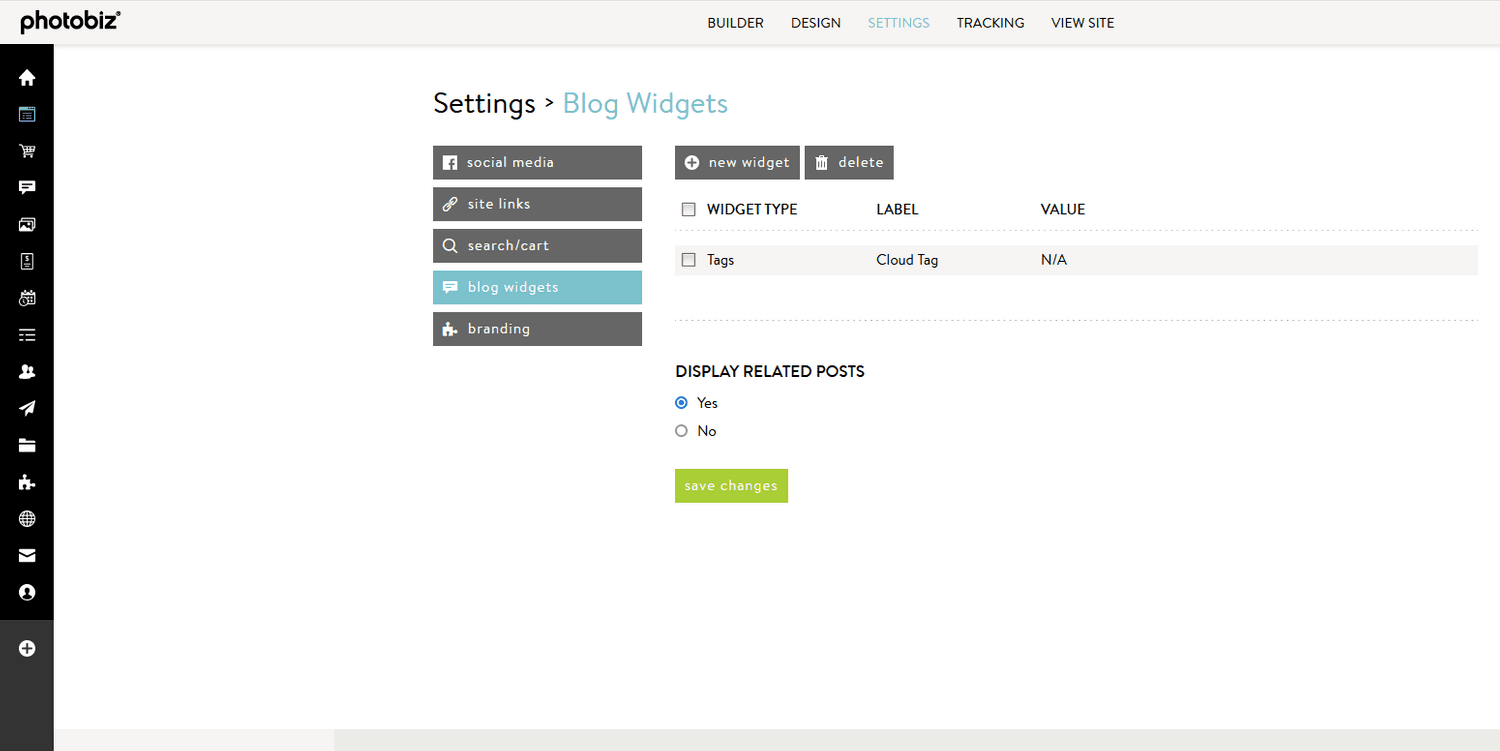This screenshot has height=751, width=1500.
Task: Open the clients icon in the sidebar
Action: click(26, 371)
